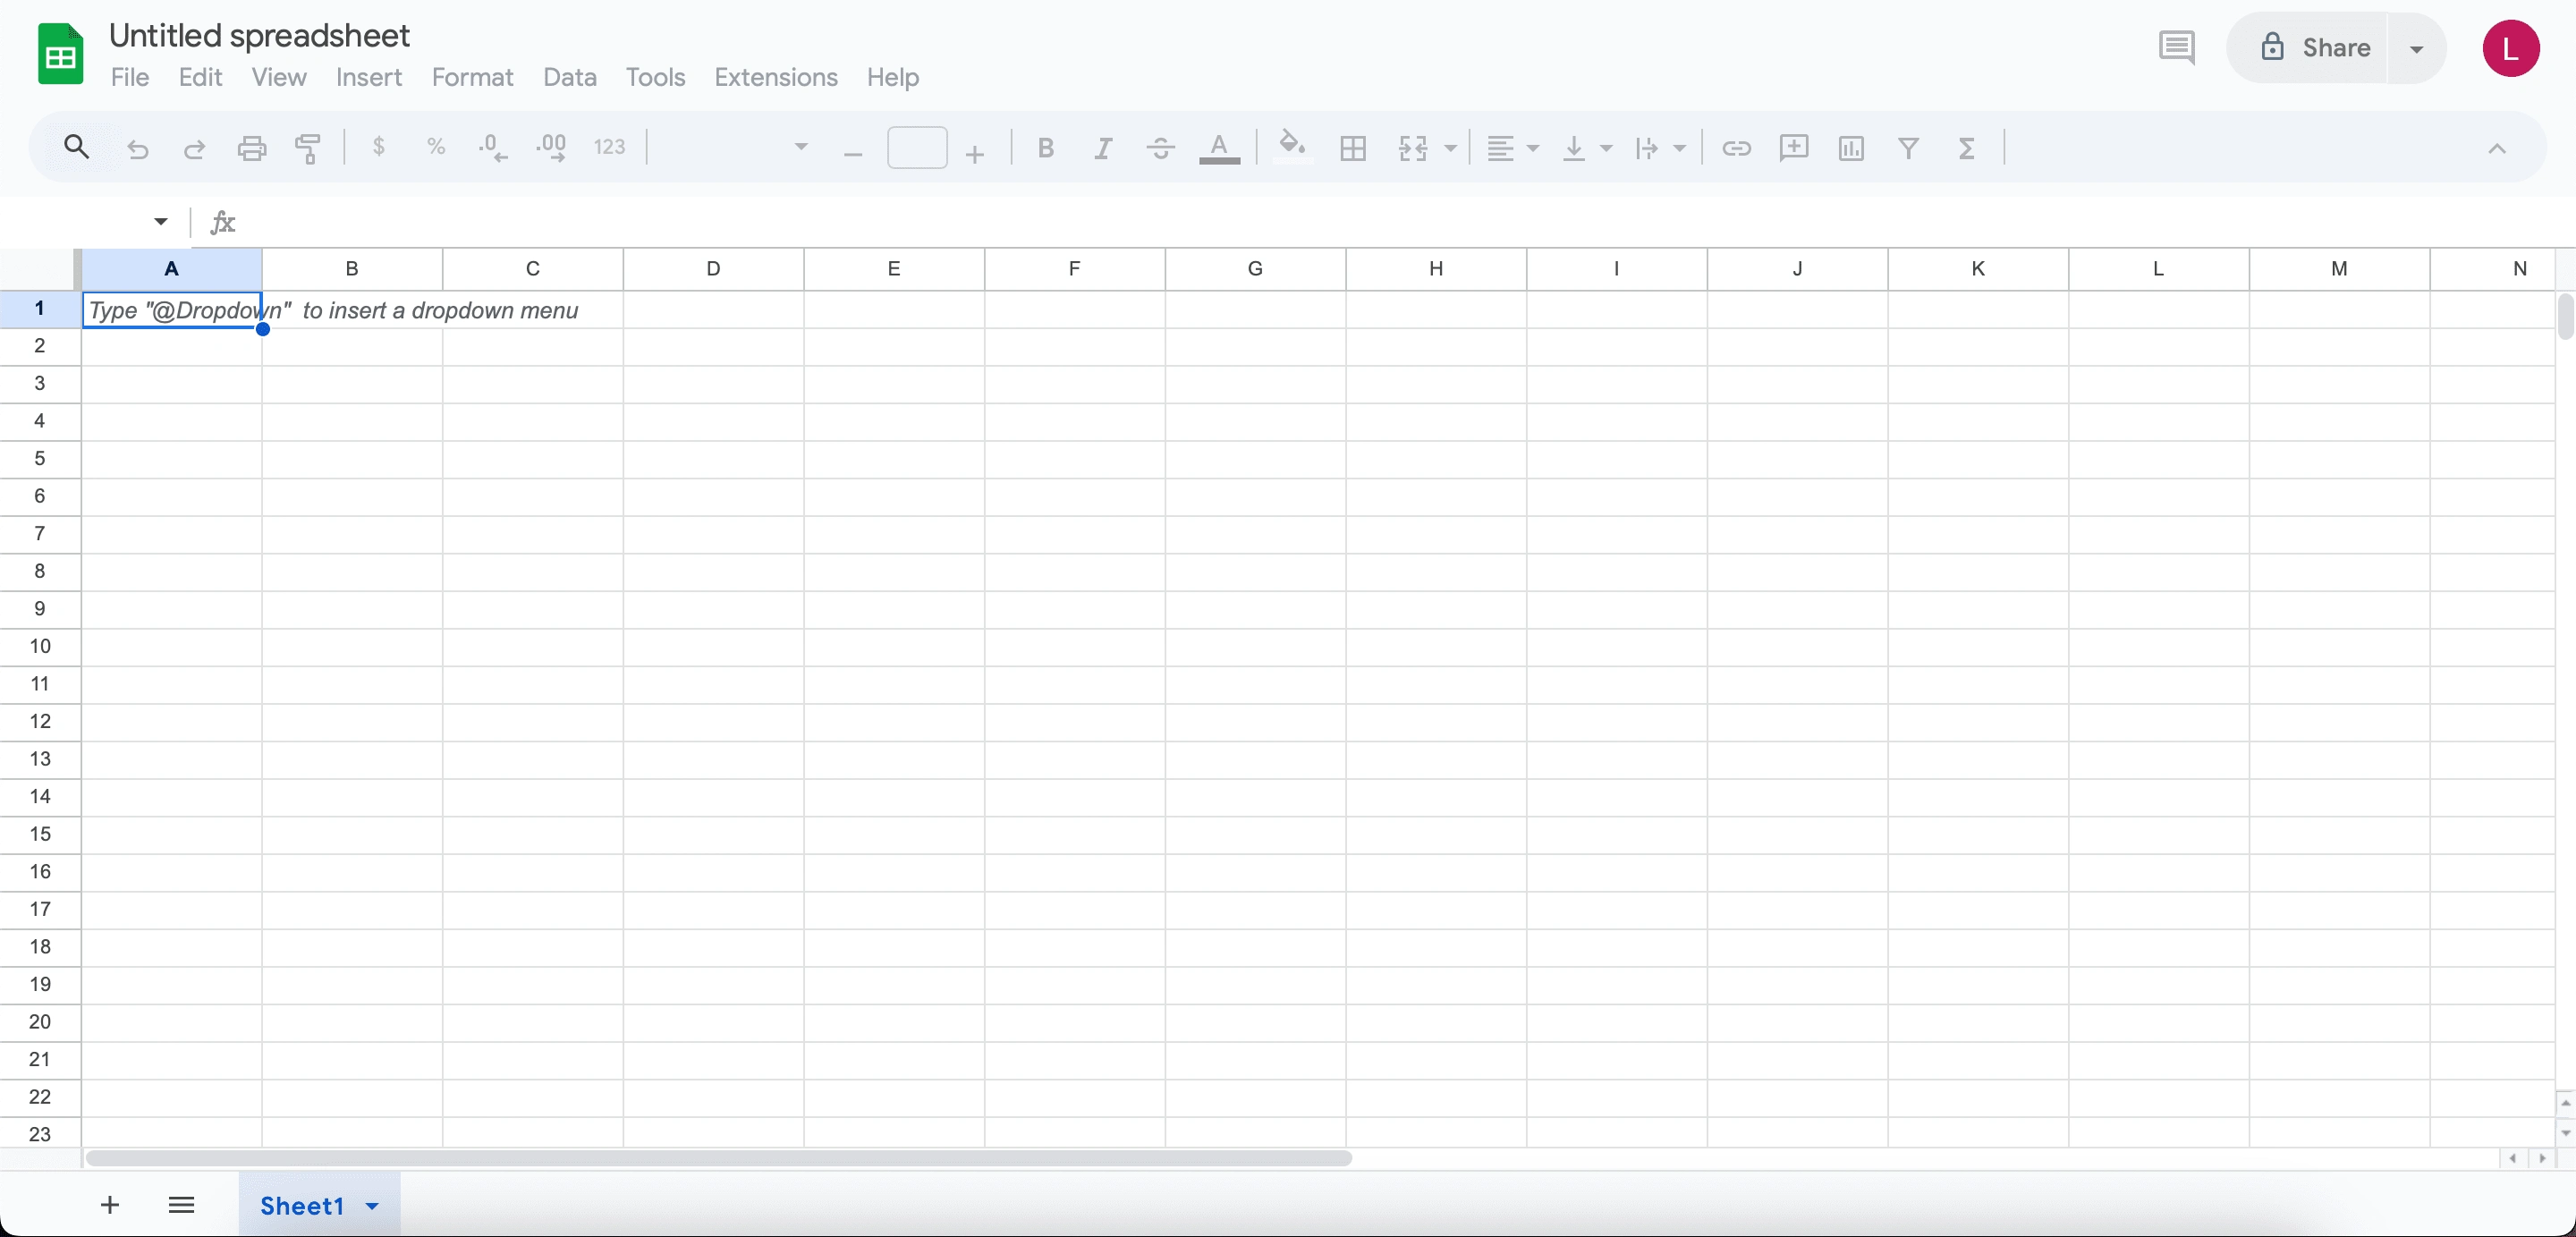Select cell A1

pos(172,310)
